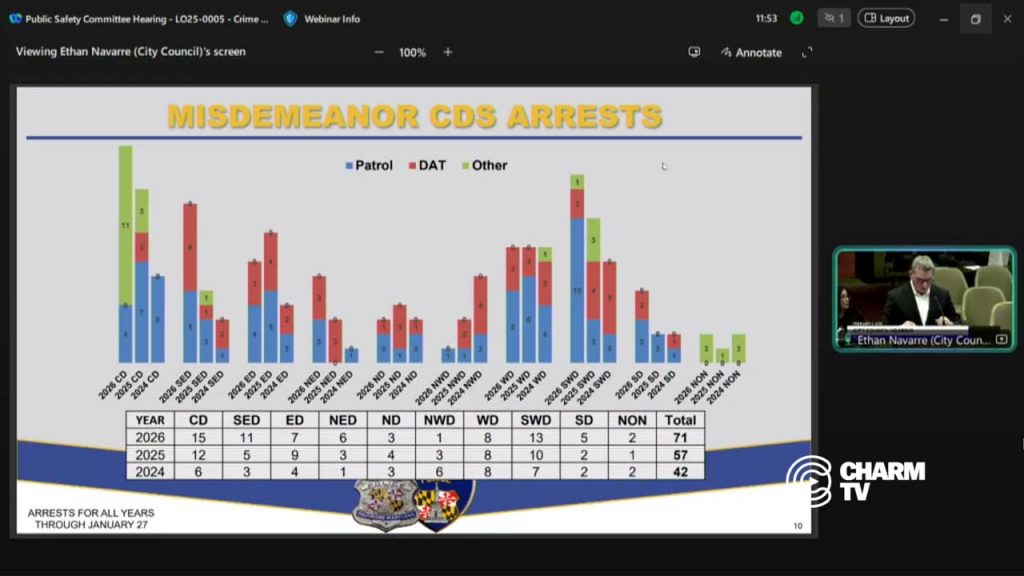This screenshot has height=576, width=1024.
Task: Toggle the hidden participants counter
Action: coord(834,18)
